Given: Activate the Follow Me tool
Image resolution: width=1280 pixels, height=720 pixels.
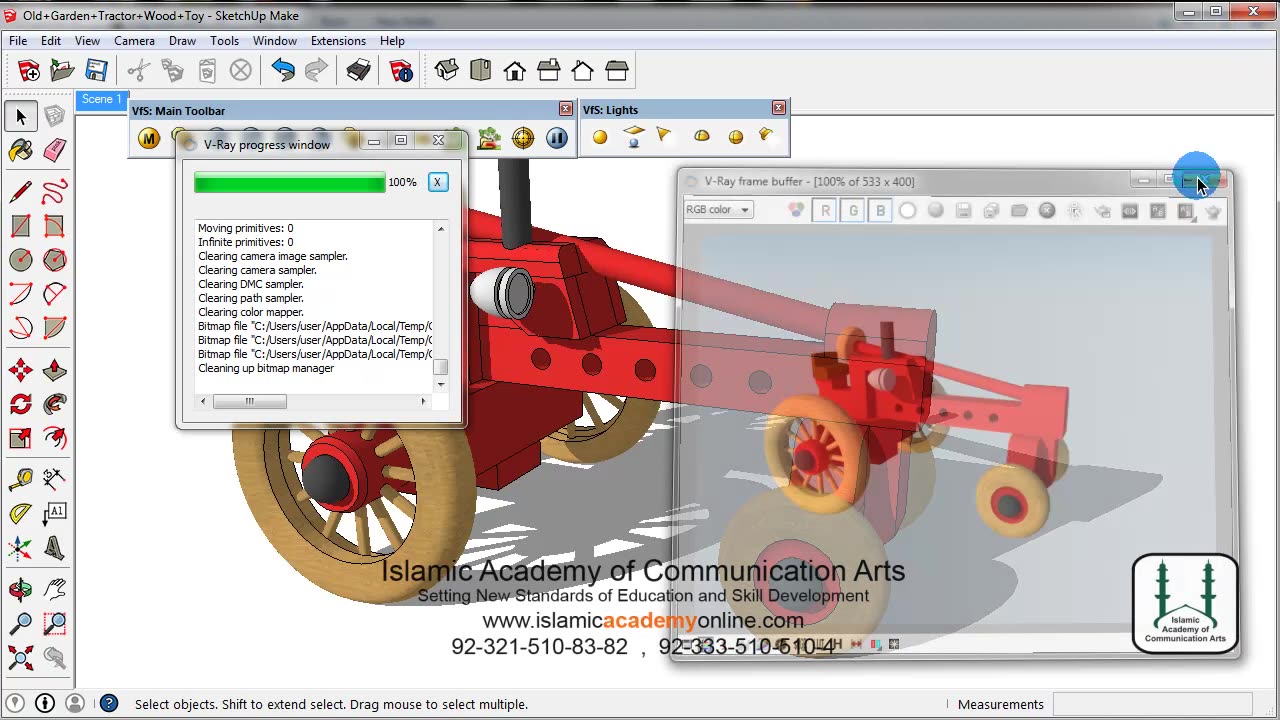Looking at the screenshot, I should click(x=55, y=404).
